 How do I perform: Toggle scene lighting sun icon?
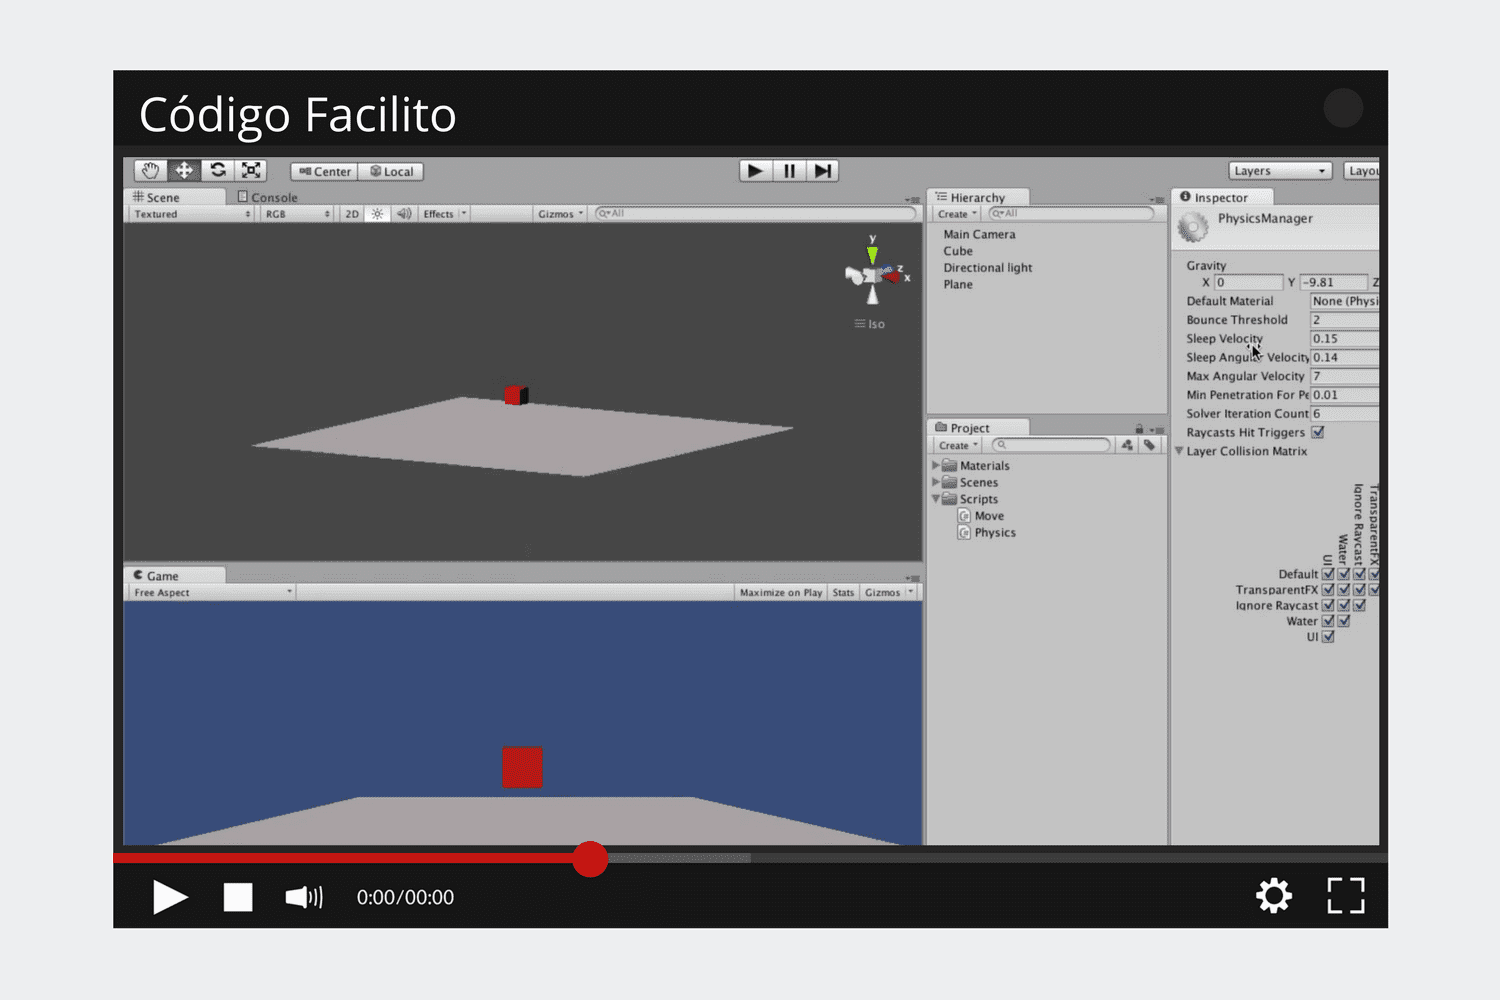click(x=377, y=214)
